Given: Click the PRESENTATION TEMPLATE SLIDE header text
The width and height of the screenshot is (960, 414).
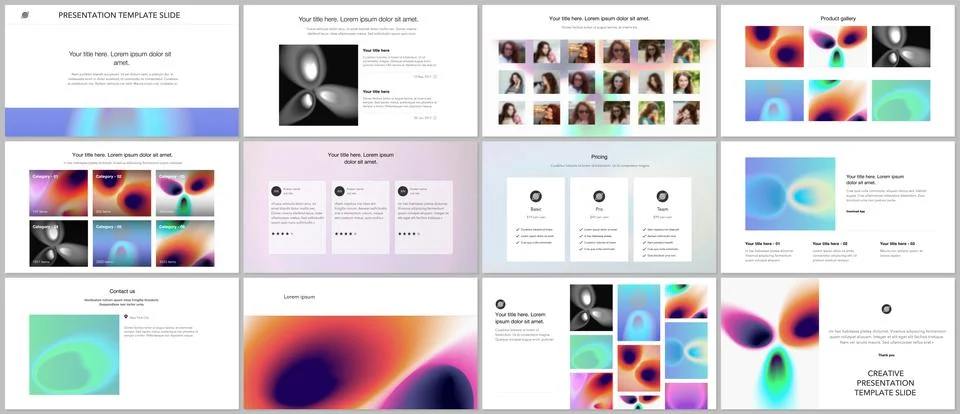Looking at the screenshot, I should coord(119,15).
